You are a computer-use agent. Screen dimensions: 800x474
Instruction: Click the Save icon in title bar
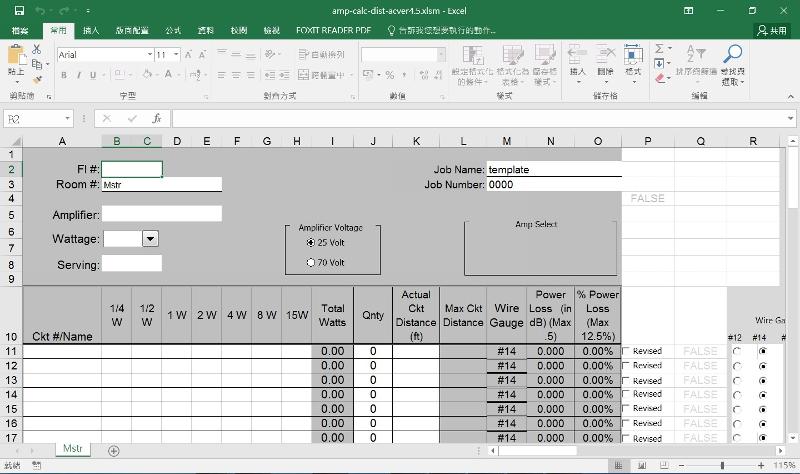point(19,10)
